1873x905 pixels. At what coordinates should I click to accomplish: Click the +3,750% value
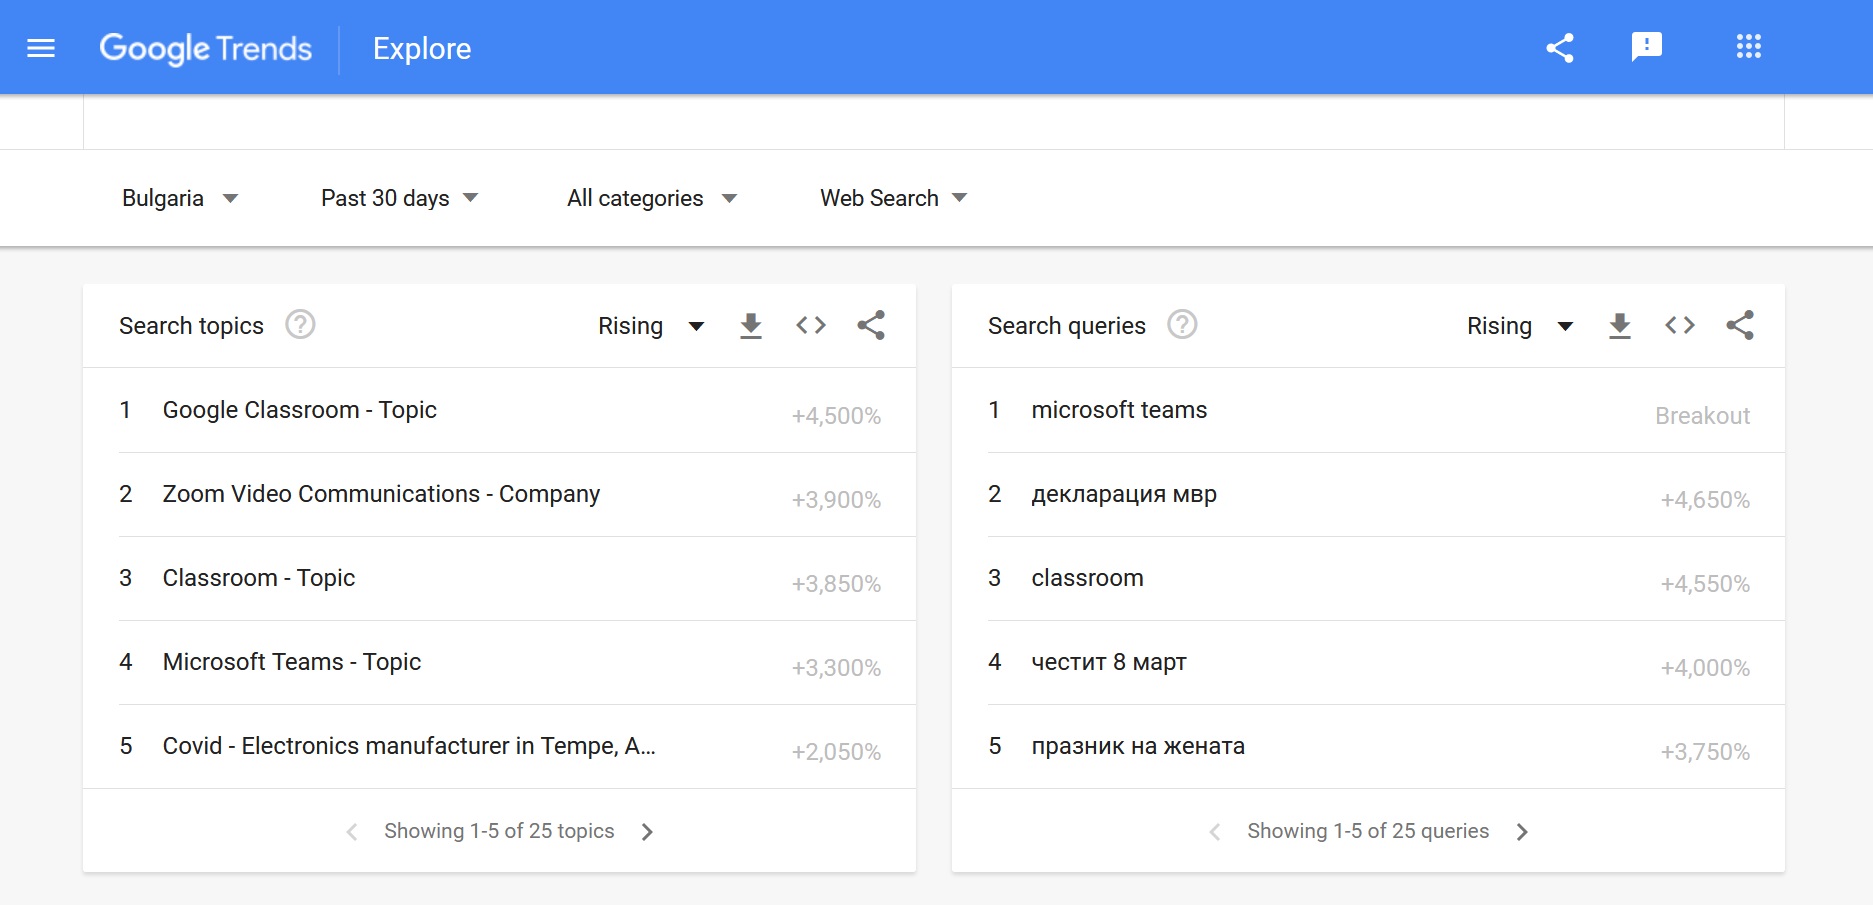pyautogui.click(x=1705, y=752)
